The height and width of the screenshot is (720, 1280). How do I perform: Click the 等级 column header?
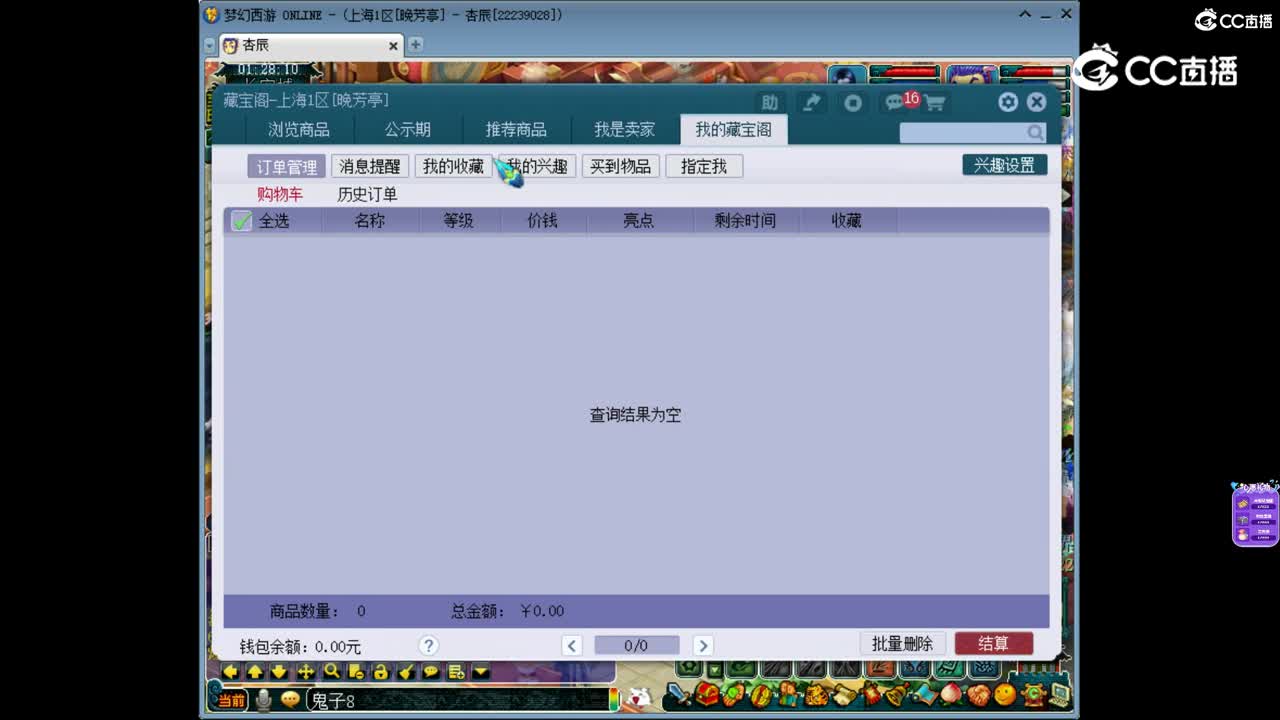tap(459, 221)
